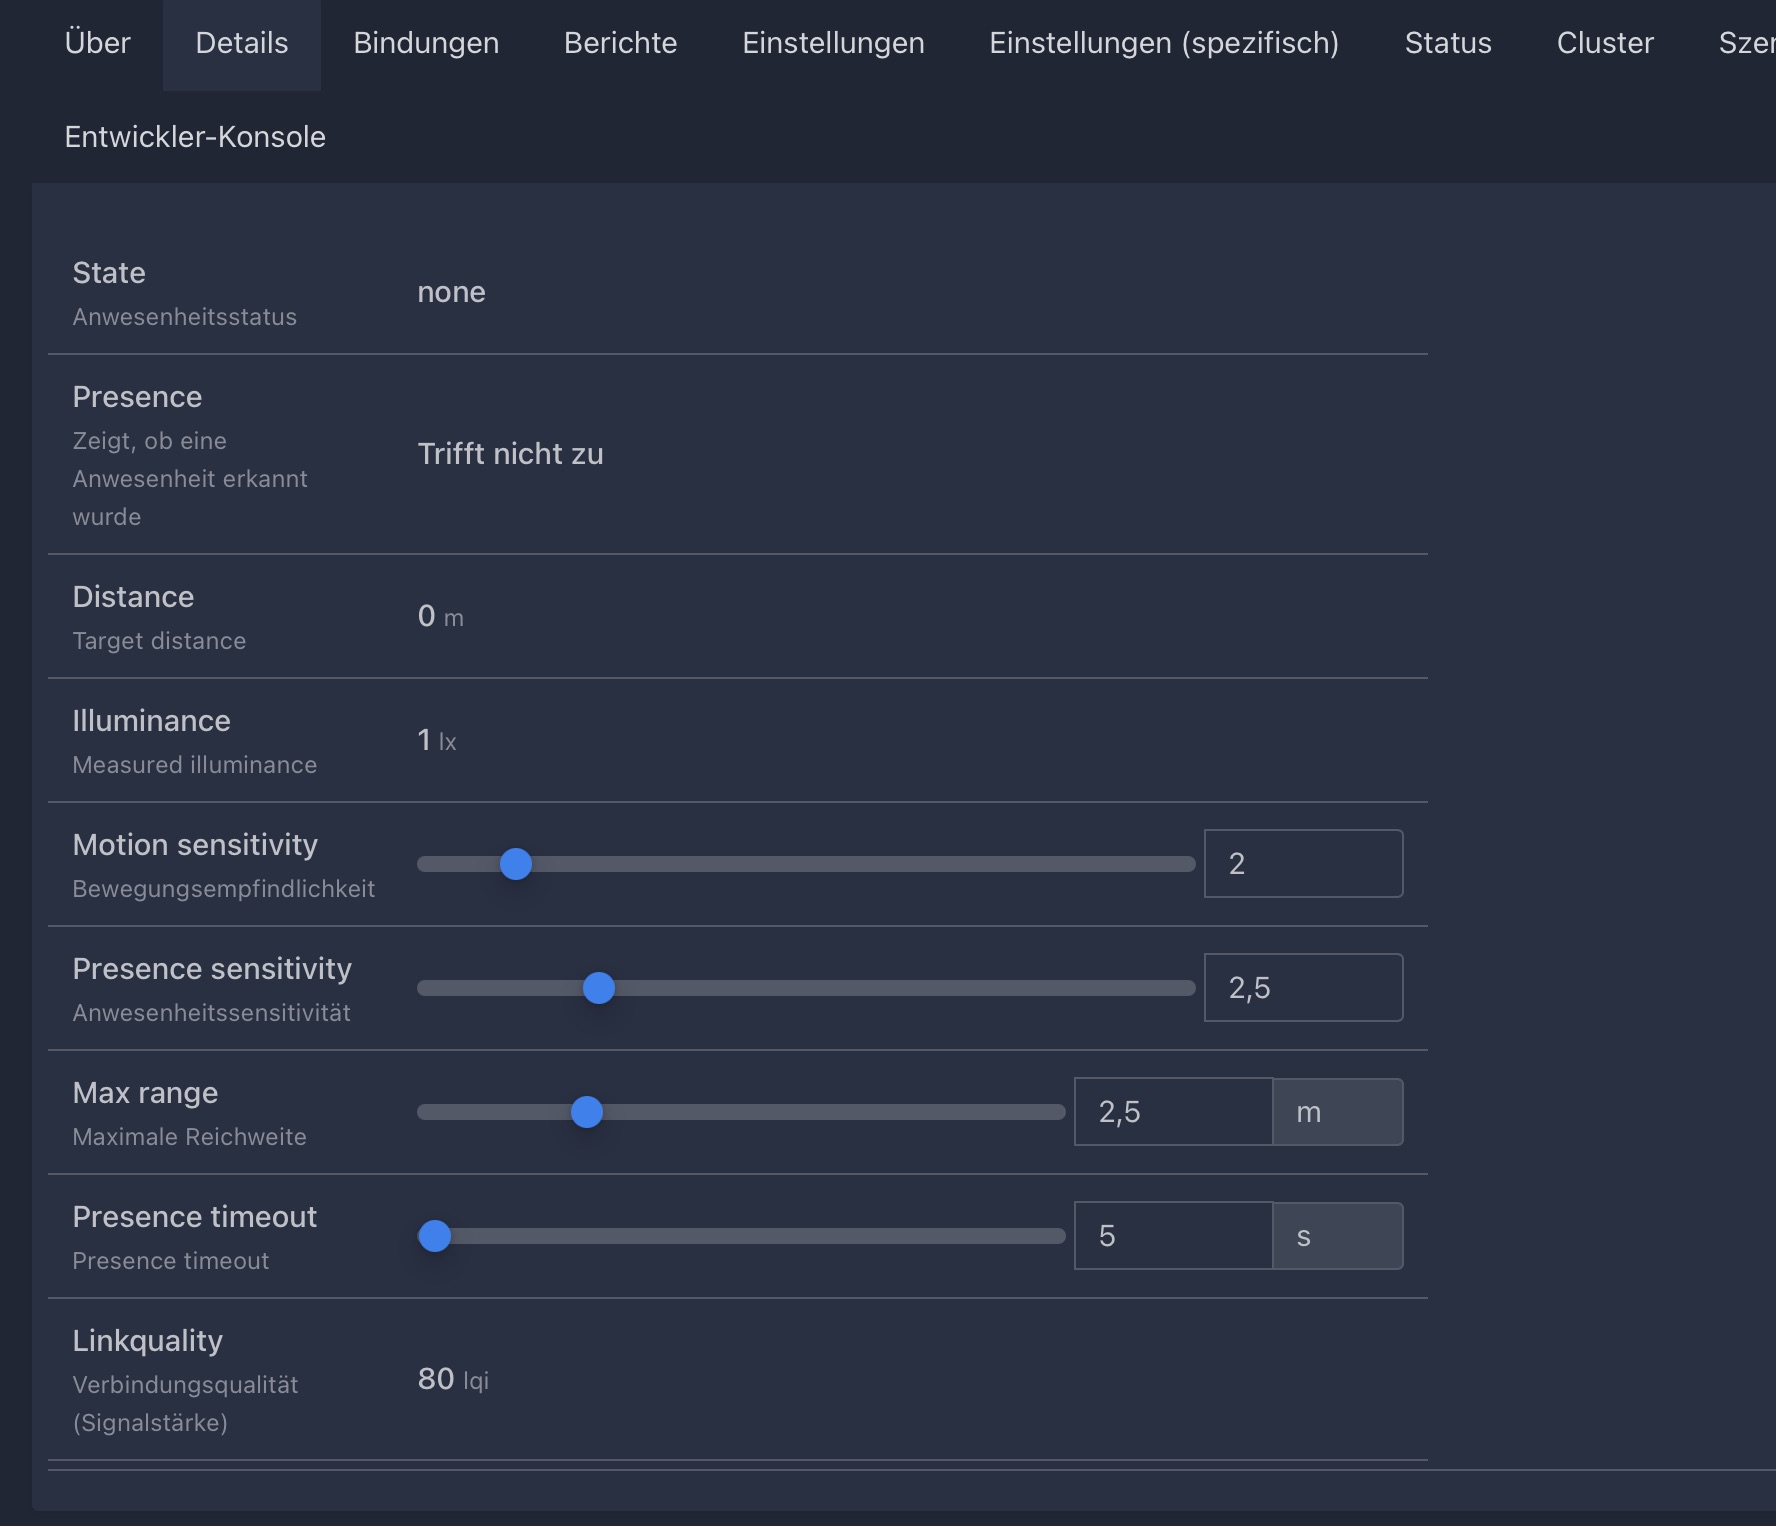Open the Einstellungen (spezifisch) tab
Viewport: 1776px width, 1526px height.
1164,43
